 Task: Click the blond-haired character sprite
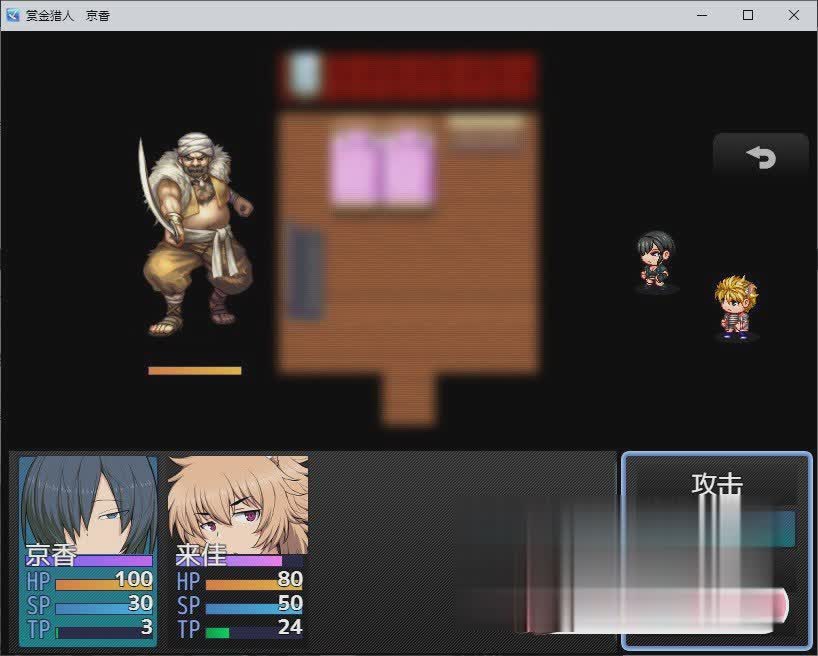click(736, 308)
